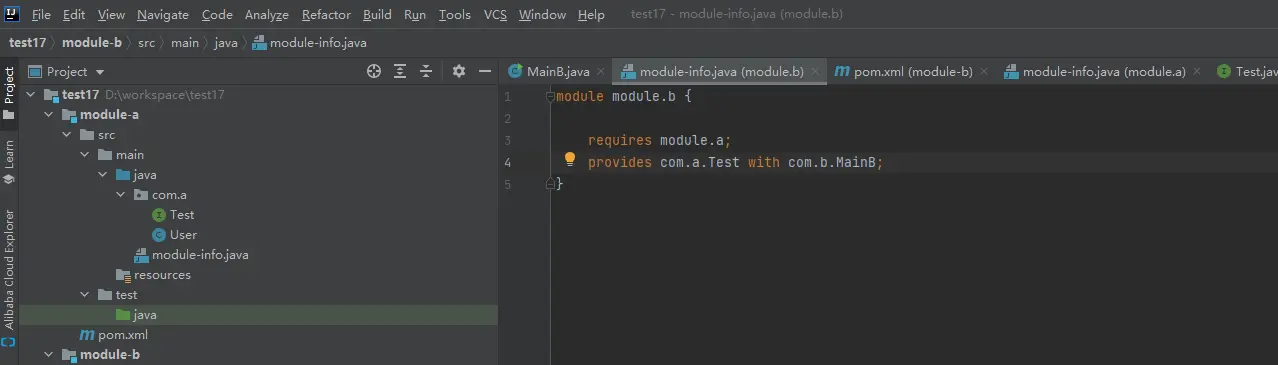
Task: Click the yellow lightbulb intention icon
Action: click(570, 160)
